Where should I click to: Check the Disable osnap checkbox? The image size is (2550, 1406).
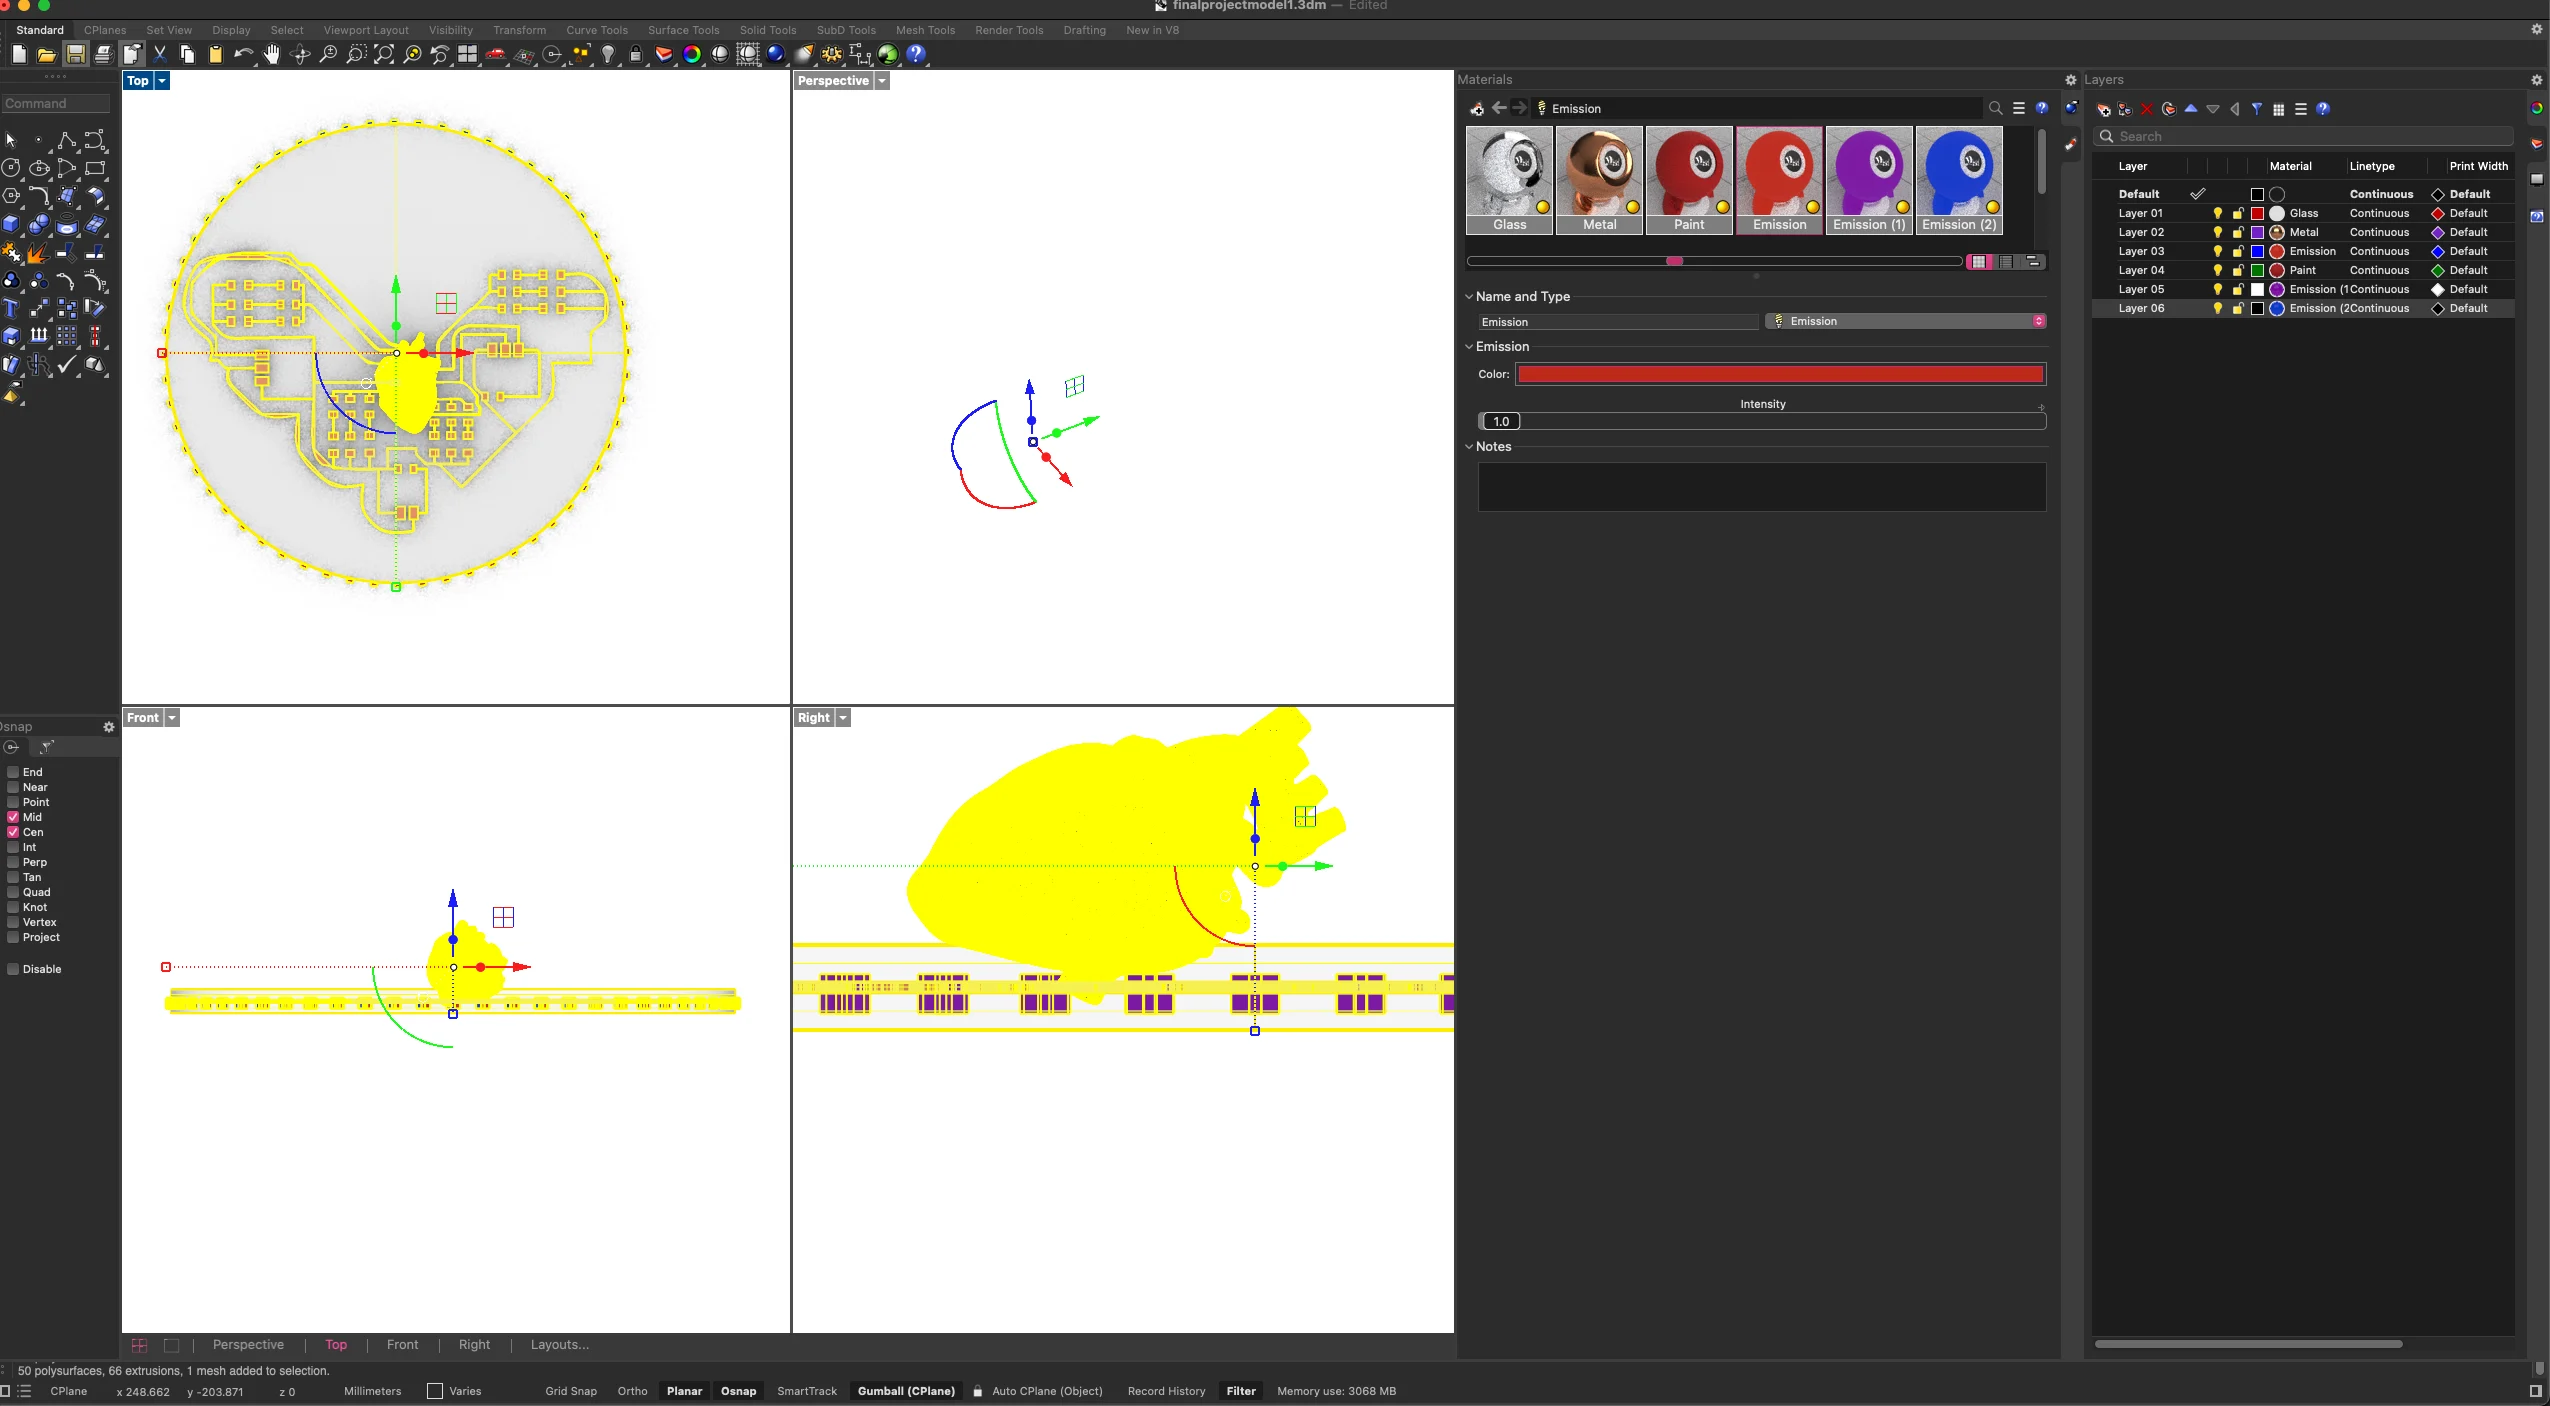[x=13, y=969]
